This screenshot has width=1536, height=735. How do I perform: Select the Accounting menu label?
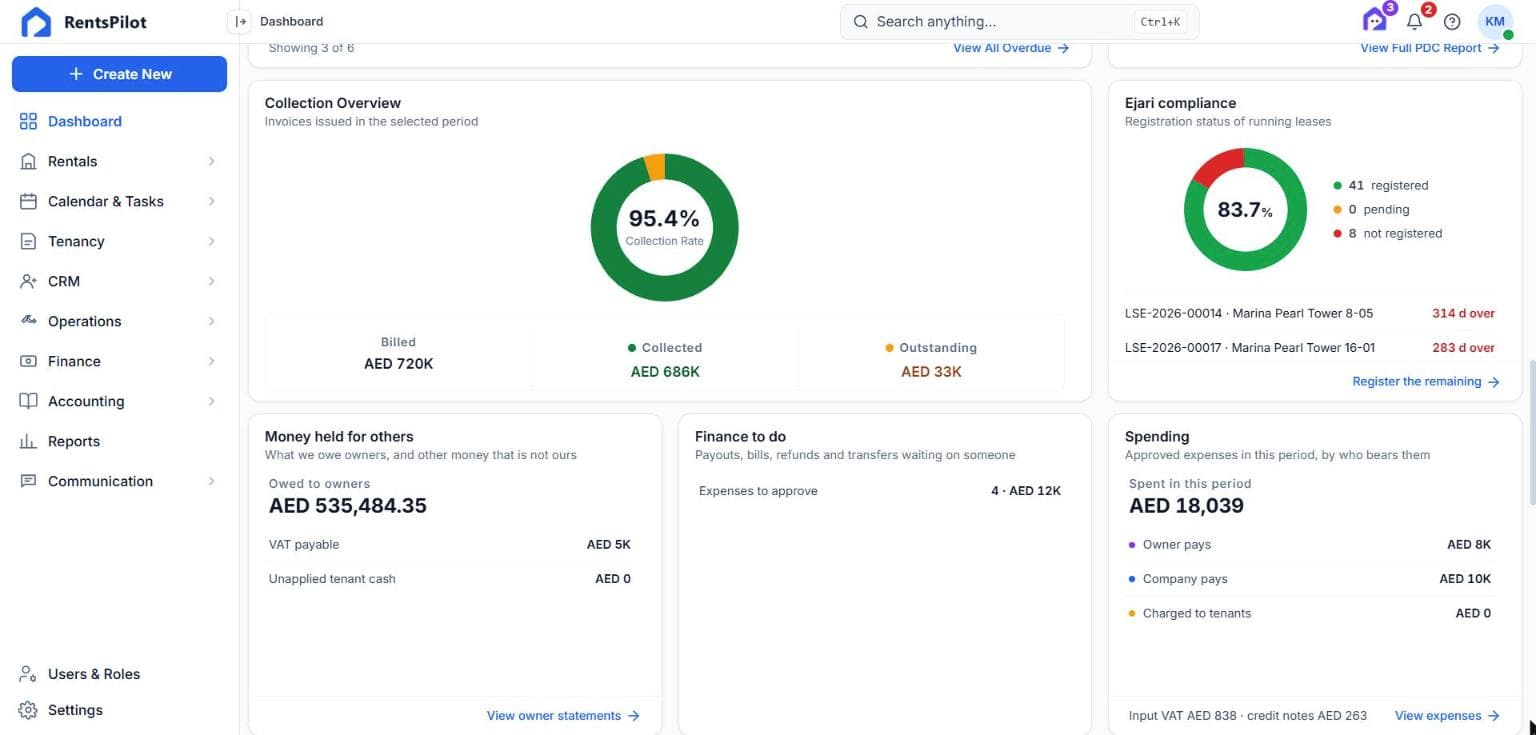(86, 401)
